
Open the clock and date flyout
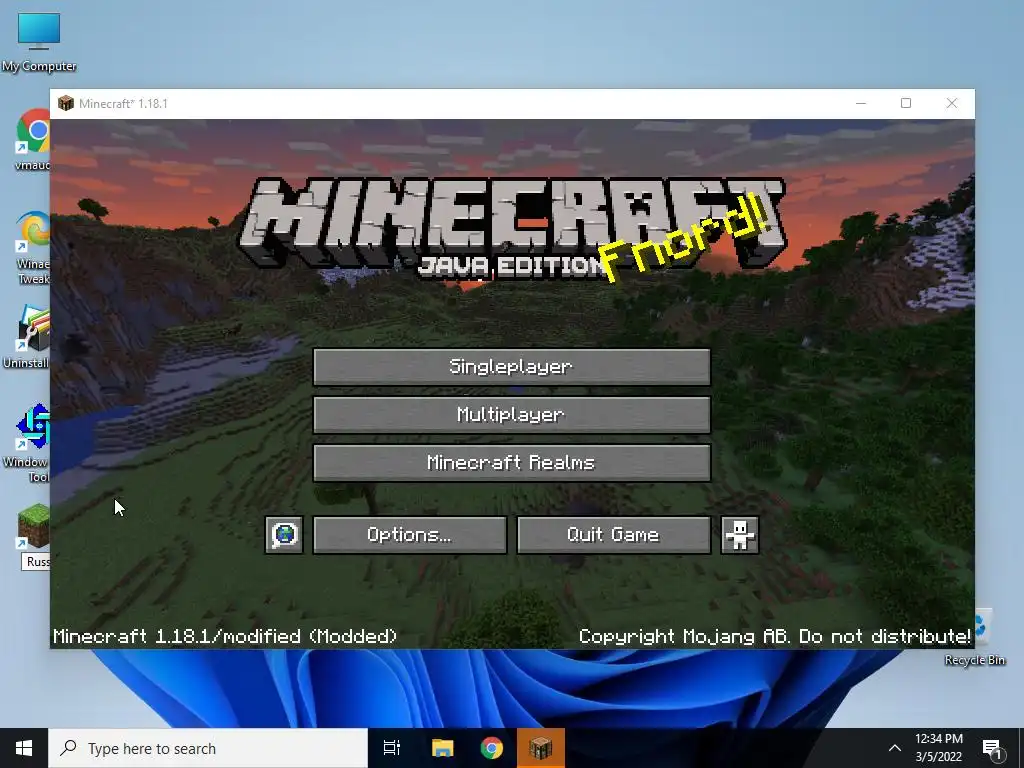938,748
